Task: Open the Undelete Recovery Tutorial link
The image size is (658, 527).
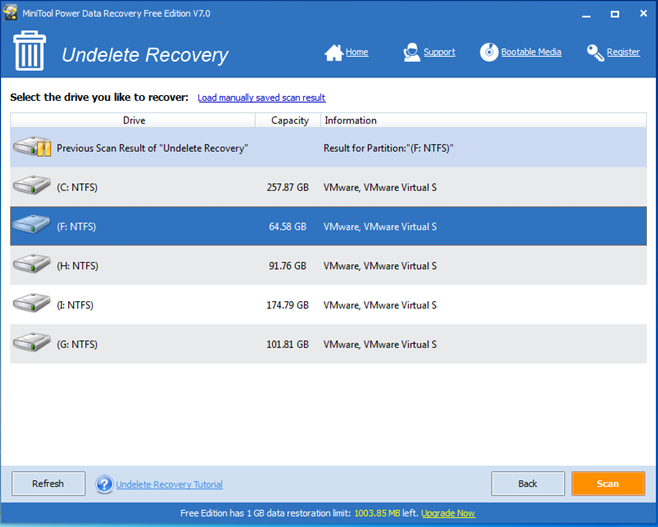Action: pyautogui.click(x=169, y=485)
